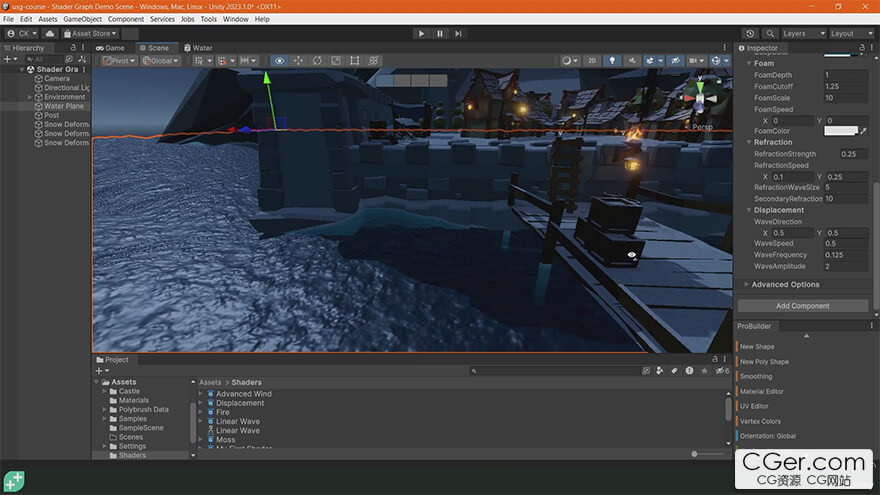Open the Layout dropdown
The width and height of the screenshot is (880, 495).
(x=851, y=34)
